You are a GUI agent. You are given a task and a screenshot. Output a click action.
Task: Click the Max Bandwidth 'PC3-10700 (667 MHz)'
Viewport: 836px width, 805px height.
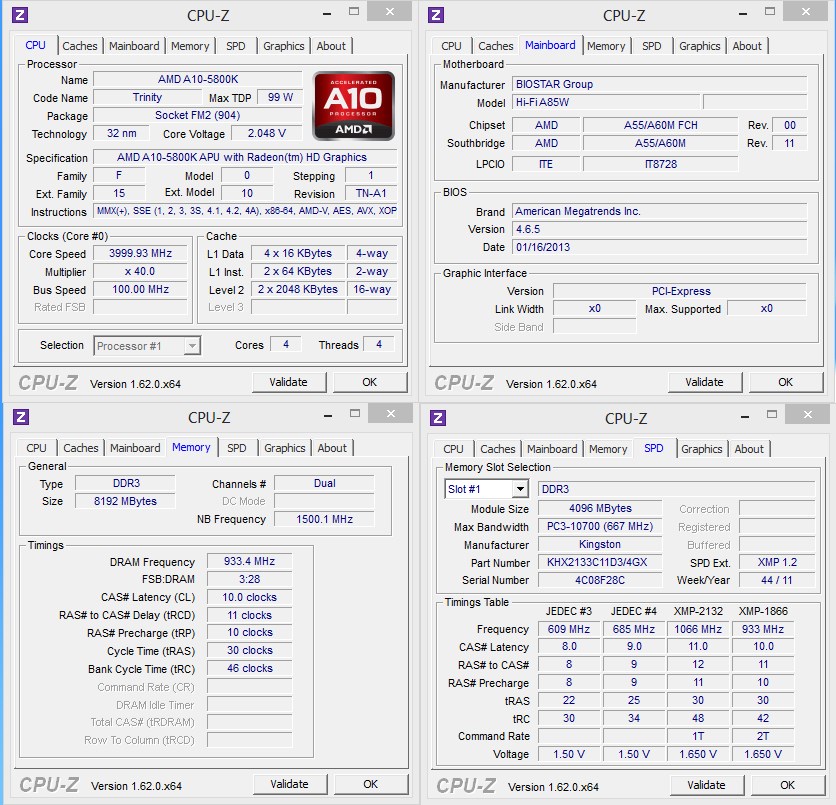(600, 527)
